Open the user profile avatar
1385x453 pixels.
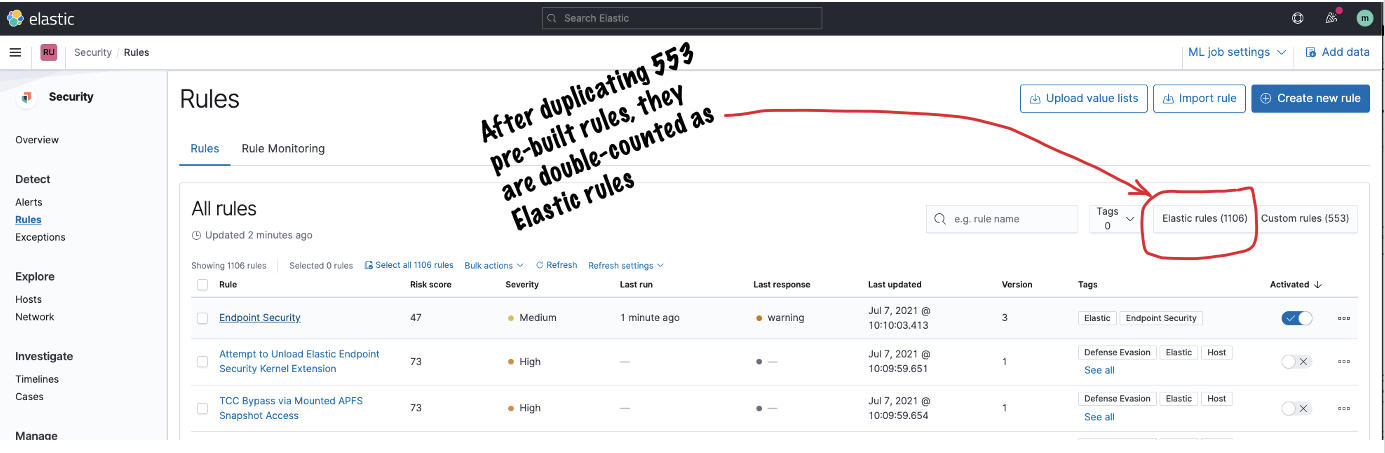pos(1364,18)
